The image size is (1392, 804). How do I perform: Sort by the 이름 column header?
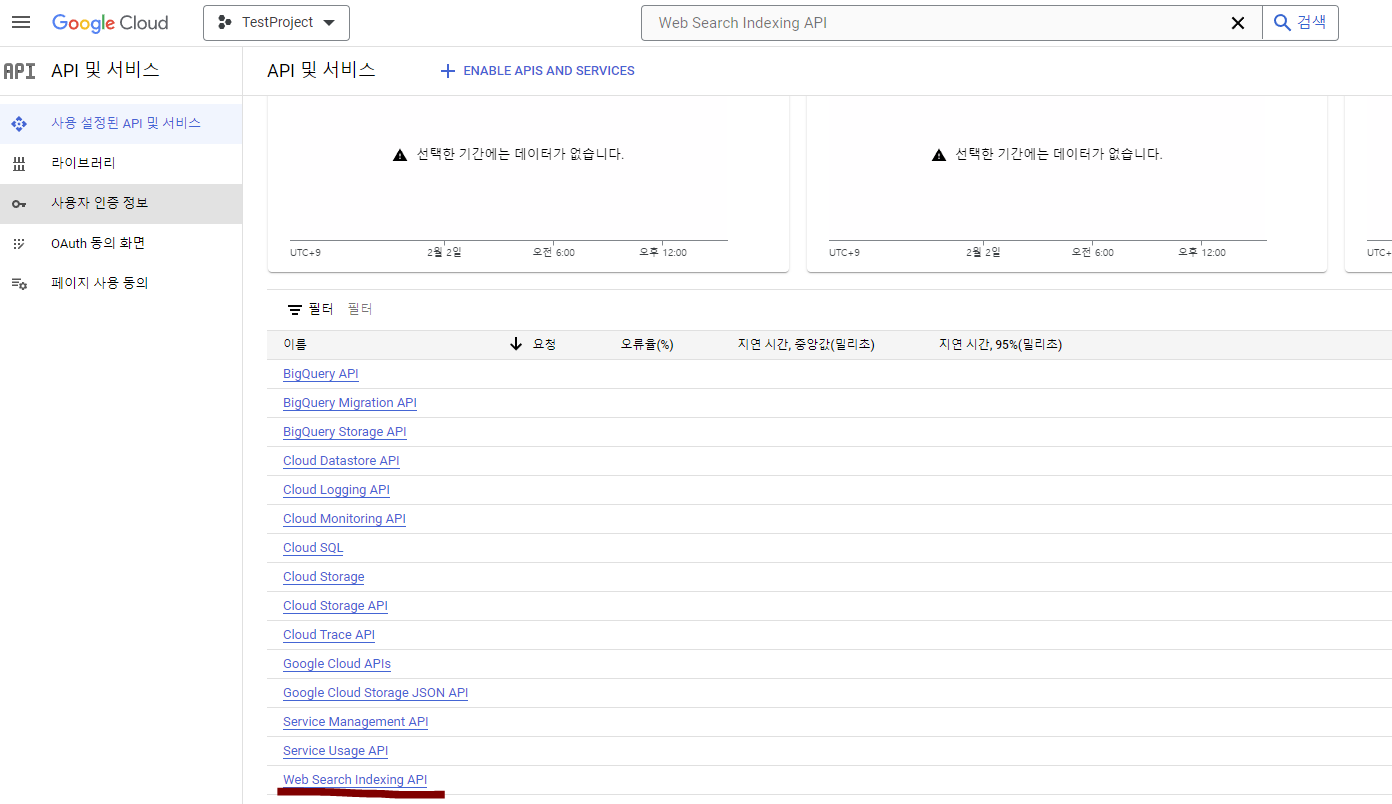[x=295, y=344]
